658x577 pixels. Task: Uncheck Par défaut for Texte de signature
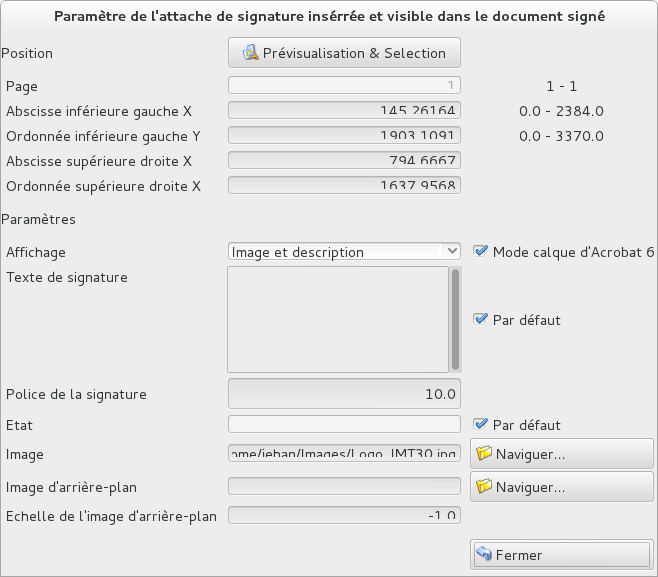point(481,320)
